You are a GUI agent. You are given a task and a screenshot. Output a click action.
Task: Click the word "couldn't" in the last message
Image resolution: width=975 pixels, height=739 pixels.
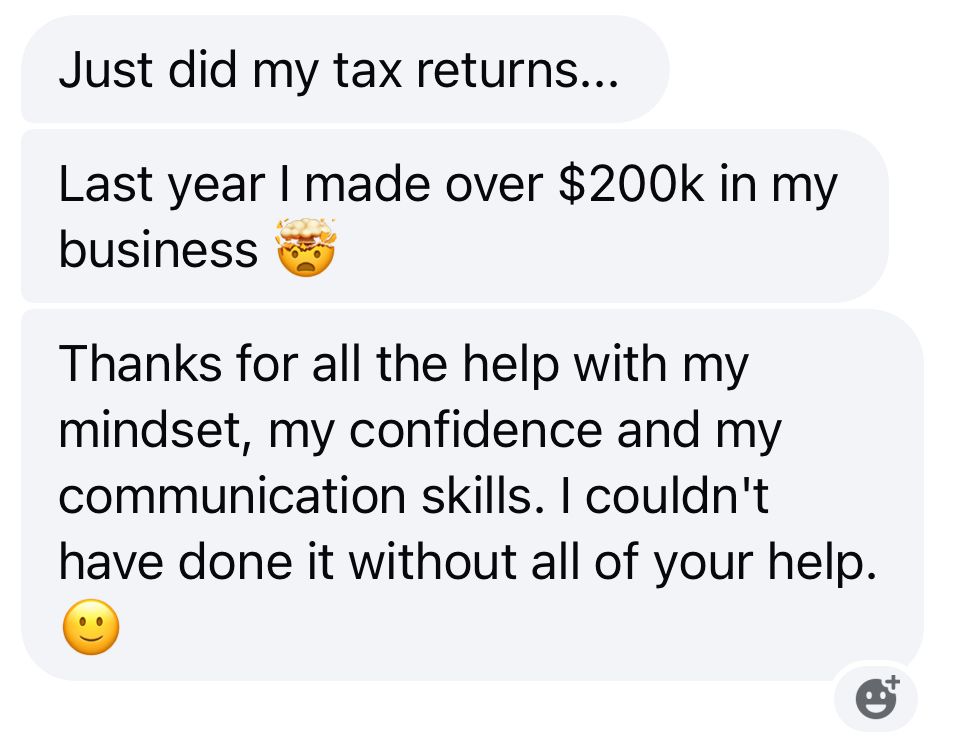[677, 497]
